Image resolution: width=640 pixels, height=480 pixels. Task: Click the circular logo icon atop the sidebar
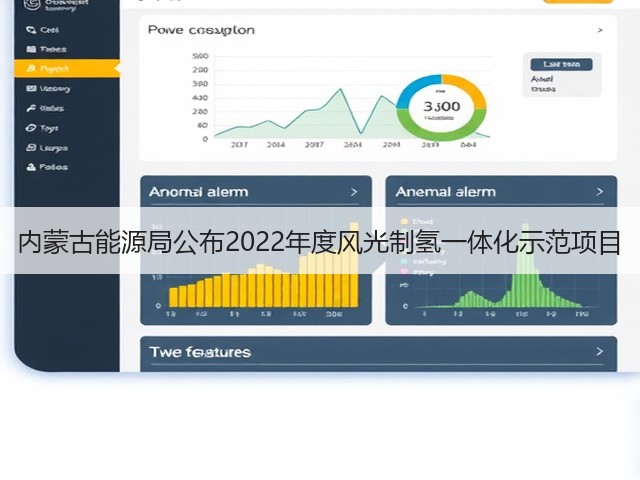(x=32, y=4)
